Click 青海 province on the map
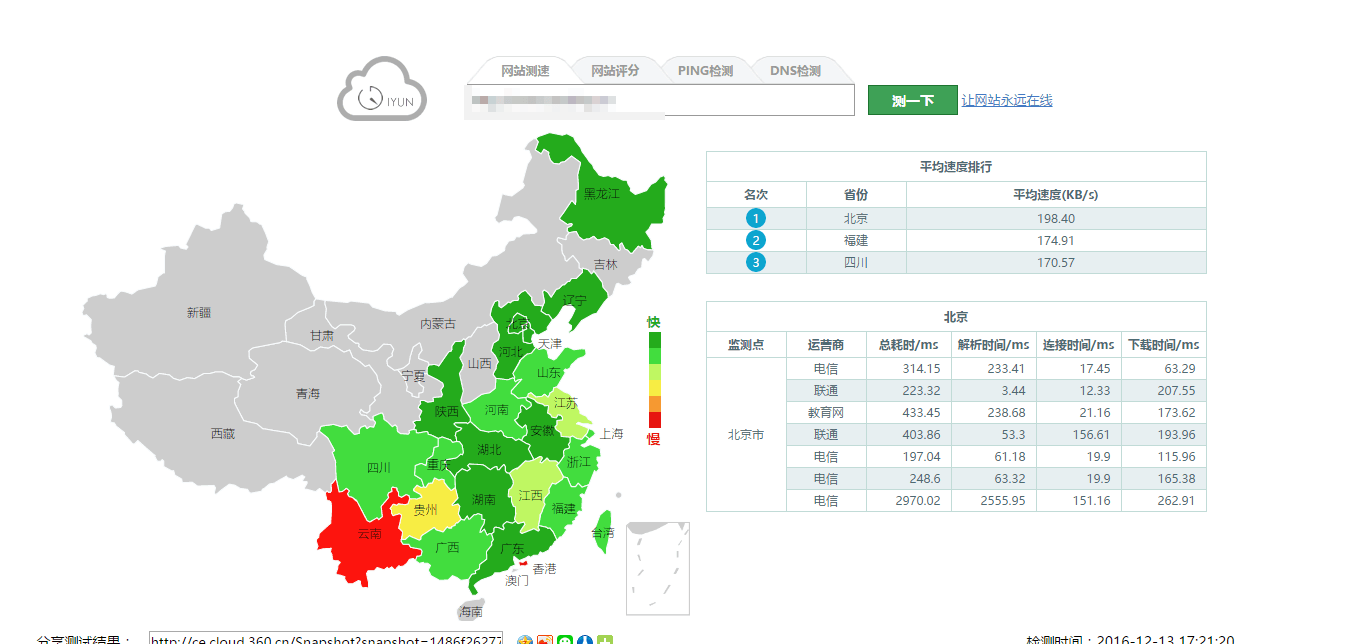This screenshot has width=1366, height=644. (x=308, y=394)
